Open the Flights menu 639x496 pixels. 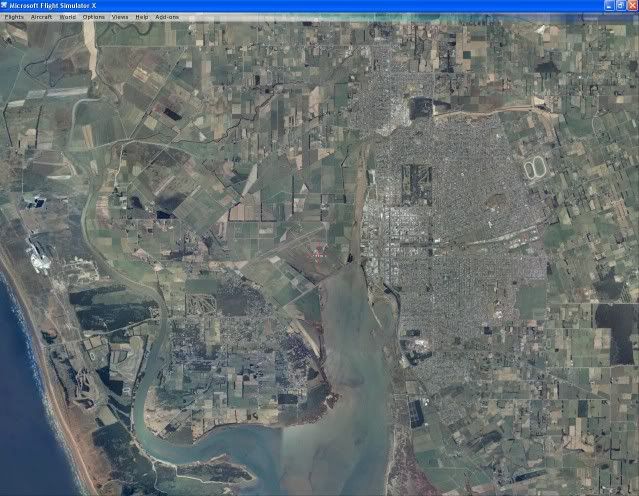pos(14,17)
